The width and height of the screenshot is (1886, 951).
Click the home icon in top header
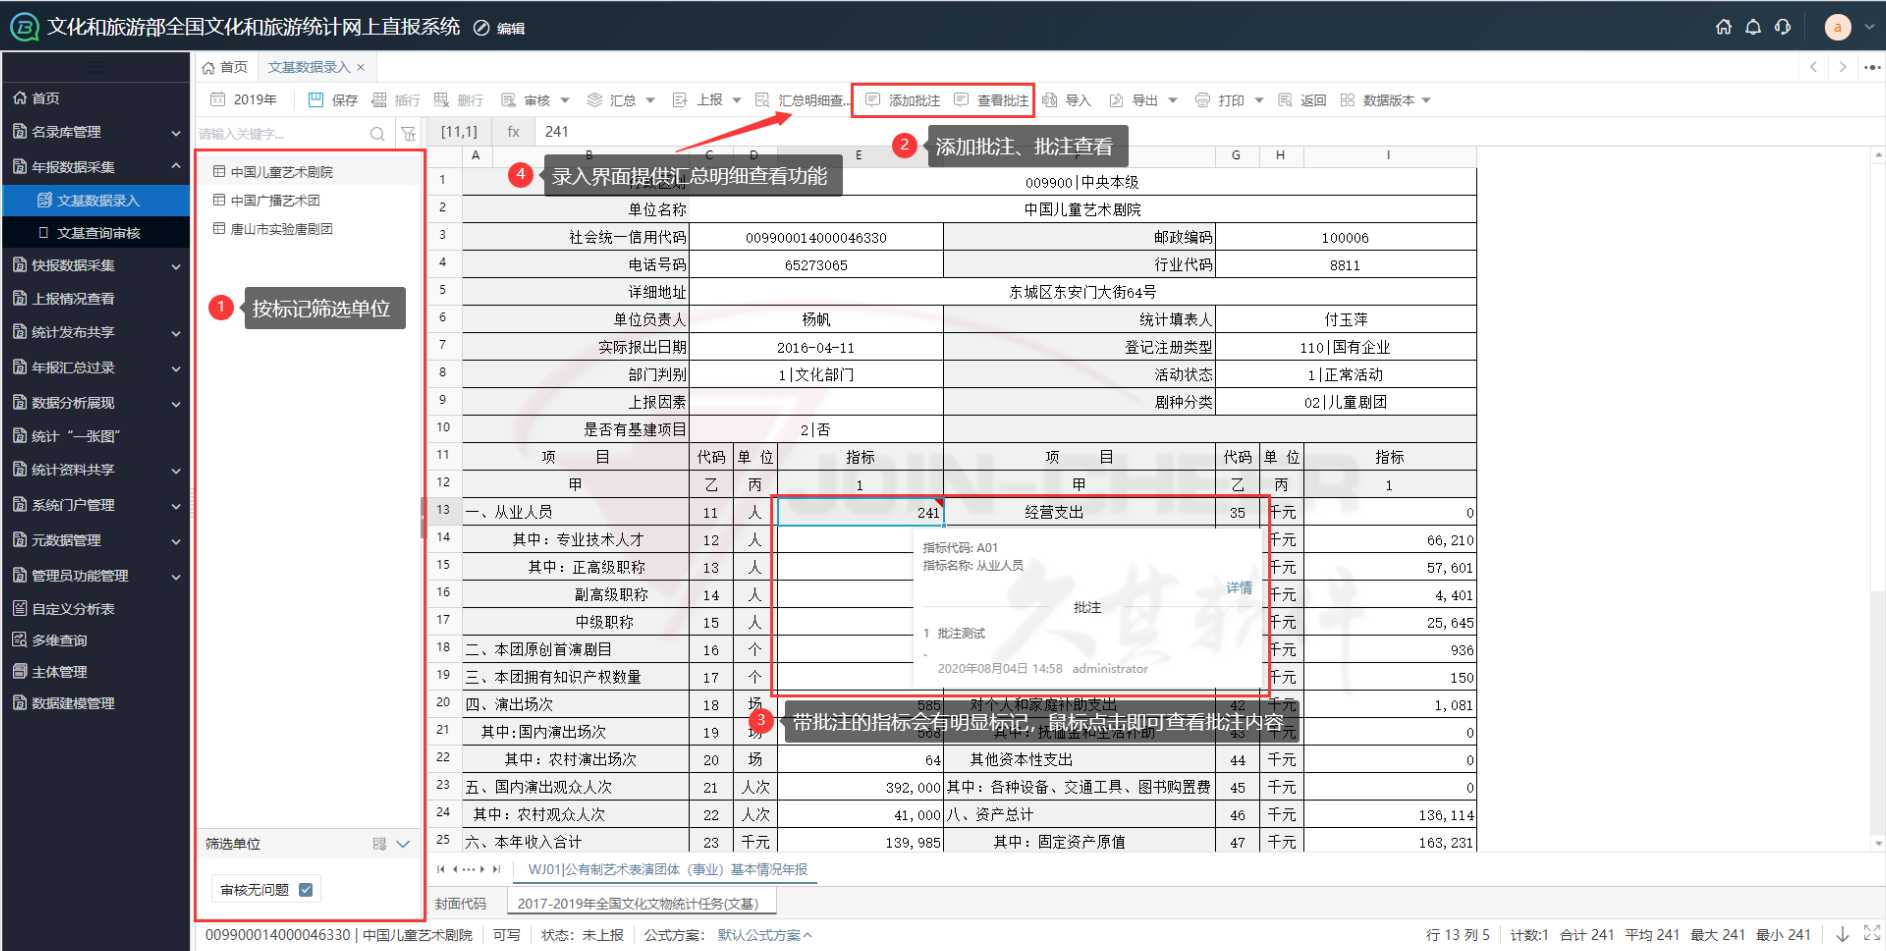click(x=1723, y=27)
